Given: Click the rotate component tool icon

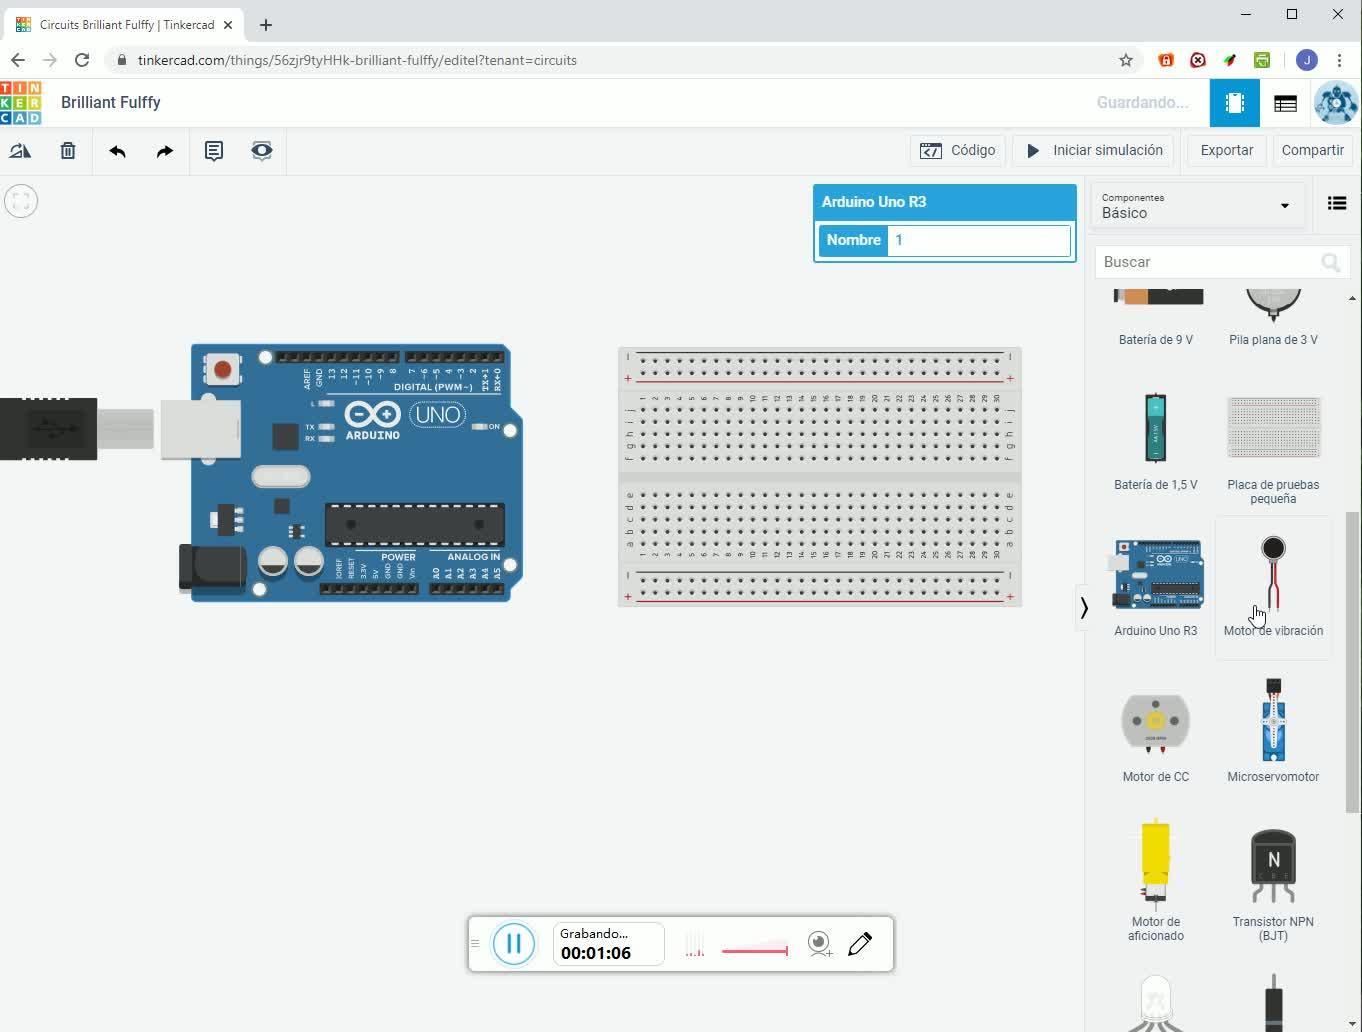Looking at the screenshot, I should click(x=20, y=151).
